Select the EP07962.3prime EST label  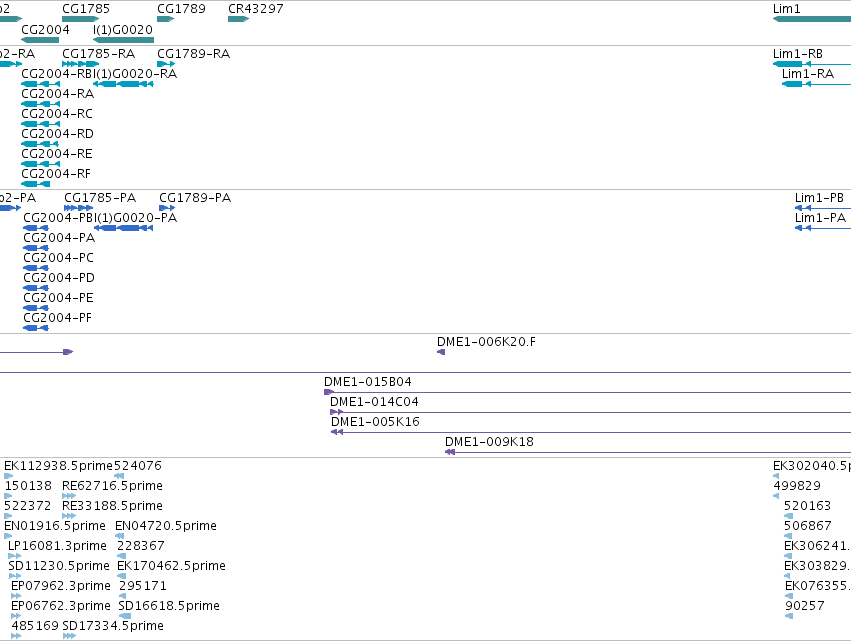pyautogui.click(x=61, y=587)
